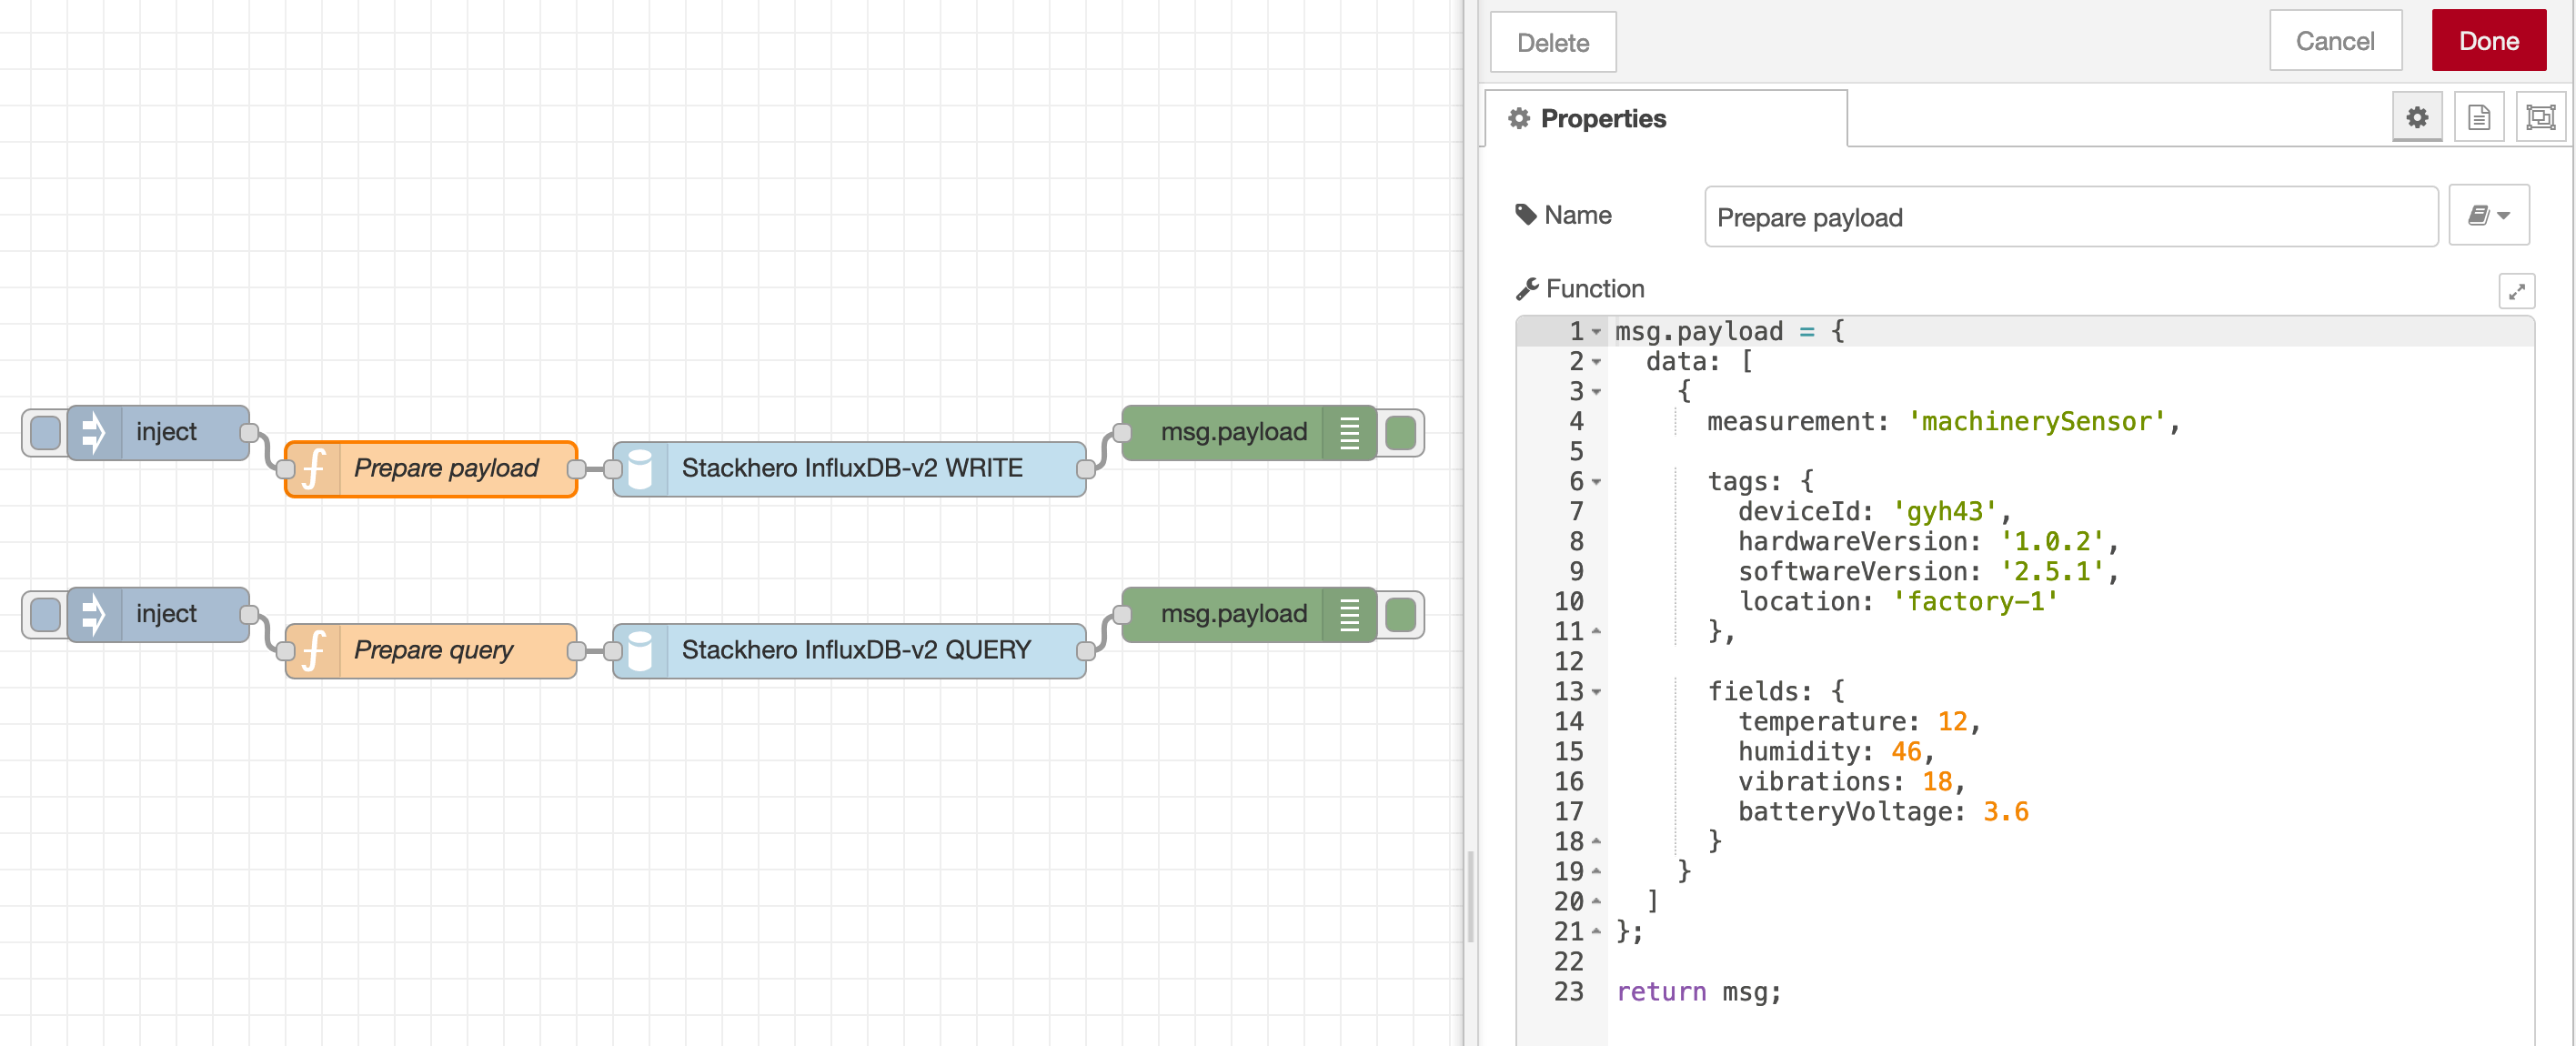The width and height of the screenshot is (2576, 1046).
Task: Click inside the Prepare payload name field
Action: click(2070, 216)
